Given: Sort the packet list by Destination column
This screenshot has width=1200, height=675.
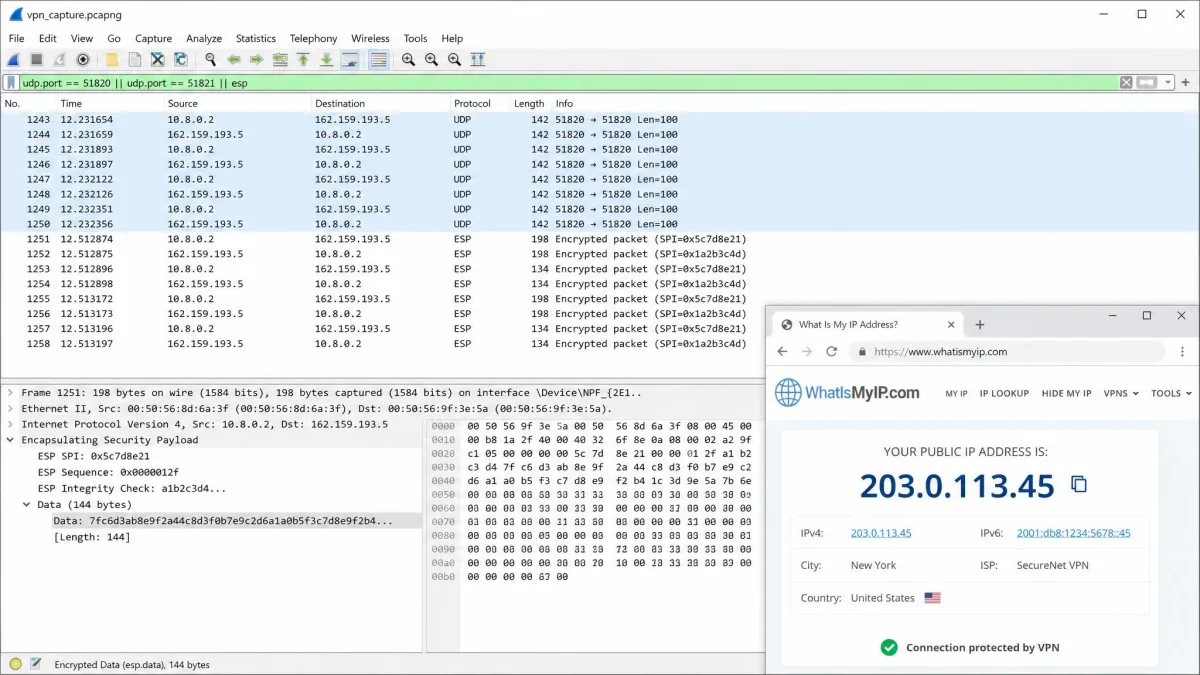Looking at the screenshot, I should coord(380,103).
